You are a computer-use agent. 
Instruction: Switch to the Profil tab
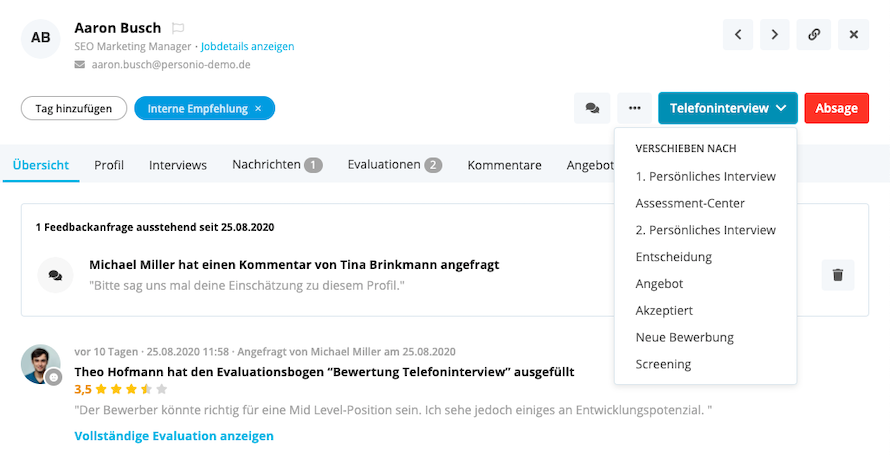click(x=109, y=165)
